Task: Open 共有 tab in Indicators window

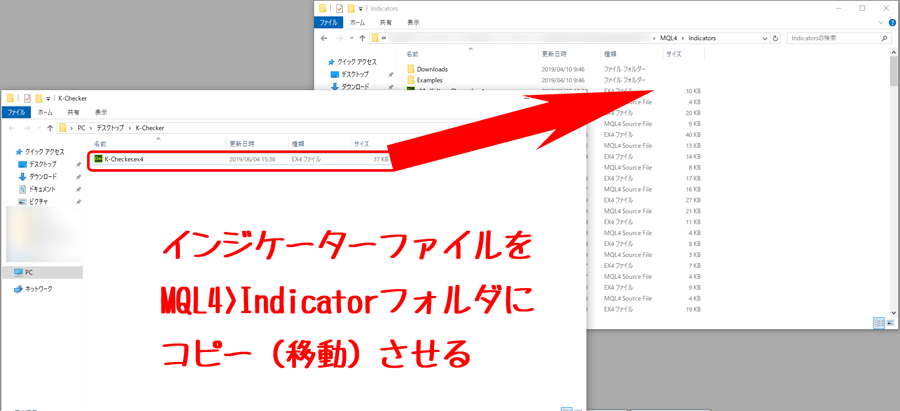Action: (x=386, y=23)
